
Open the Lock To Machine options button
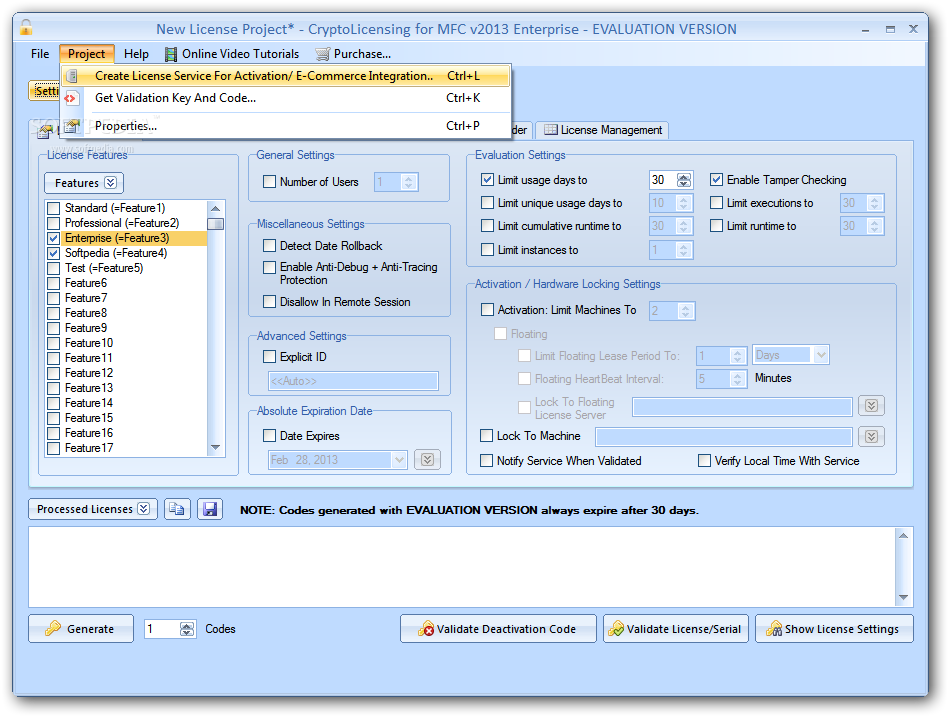[872, 436]
